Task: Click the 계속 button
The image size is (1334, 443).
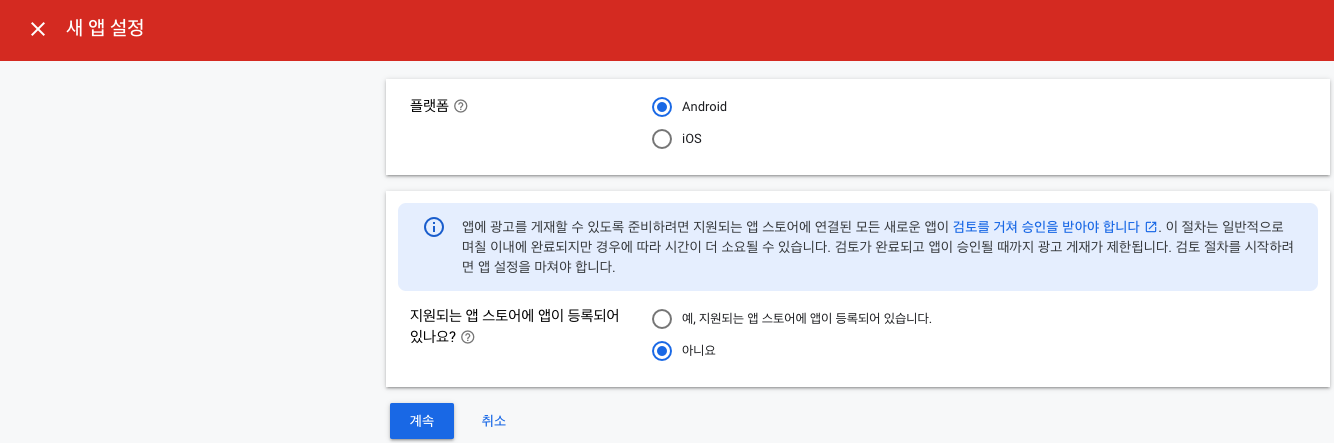Action: click(422, 421)
